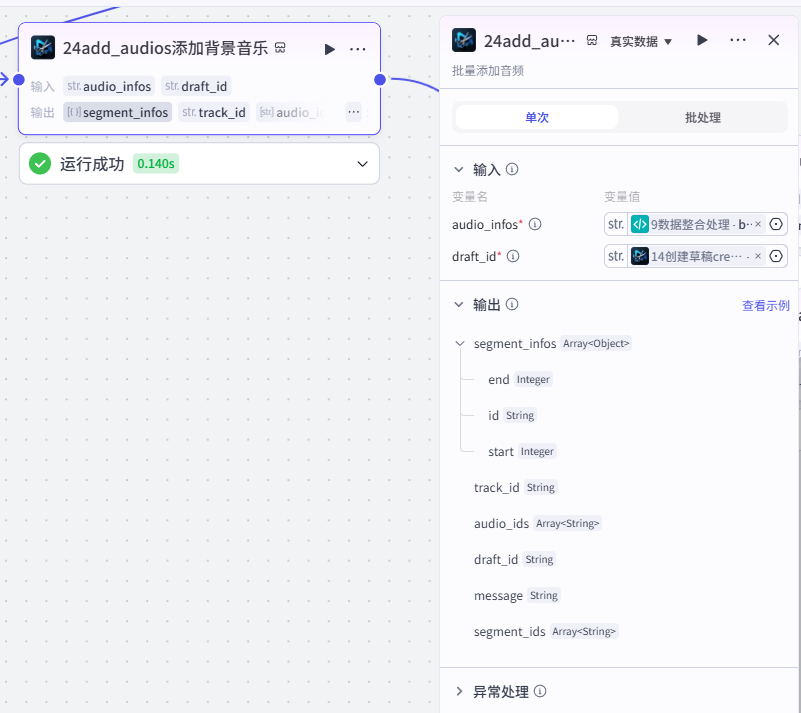Open the 真实数据 dropdown
The height and width of the screenshot is (713, 801).
641,41
